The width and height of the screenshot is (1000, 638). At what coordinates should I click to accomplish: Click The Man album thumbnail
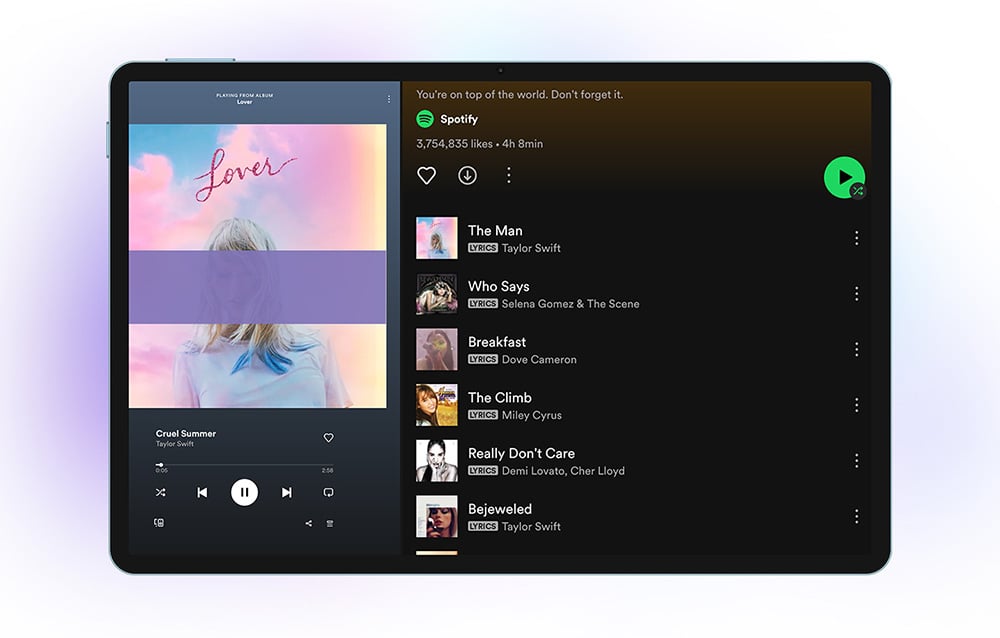pyautogui.click(x=437, y=238)
